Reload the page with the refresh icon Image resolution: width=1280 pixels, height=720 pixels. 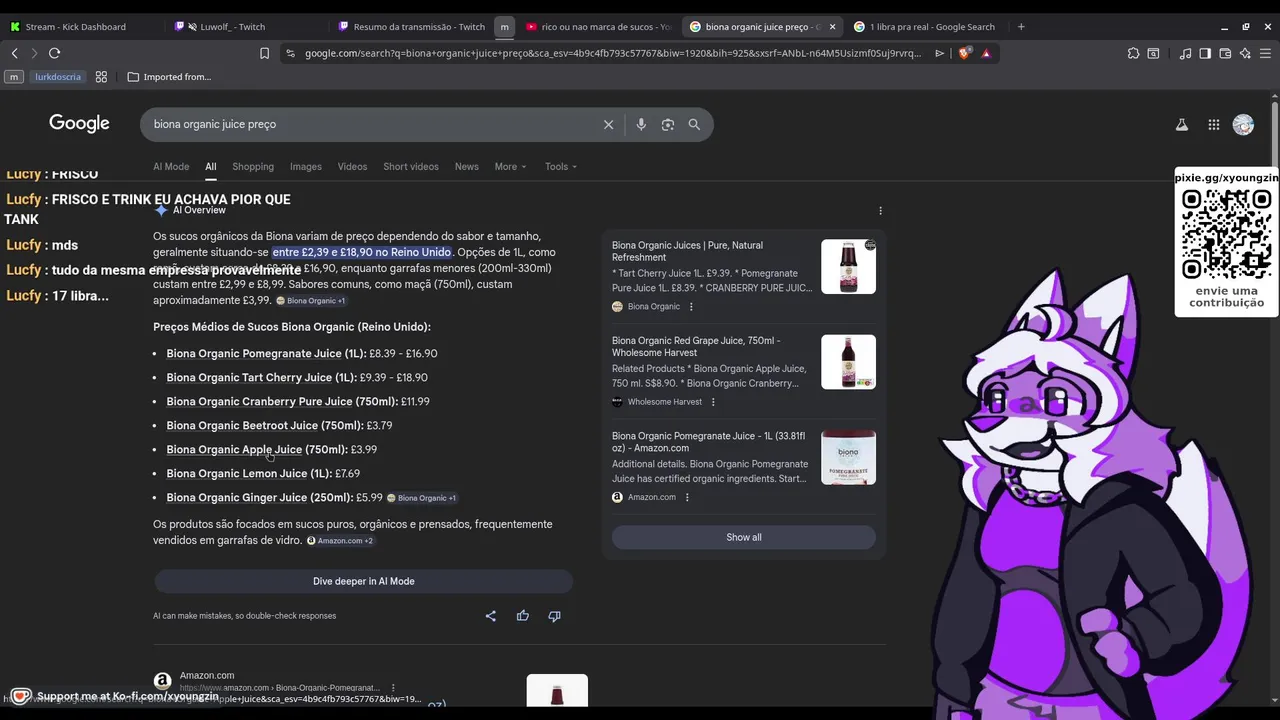54,53
